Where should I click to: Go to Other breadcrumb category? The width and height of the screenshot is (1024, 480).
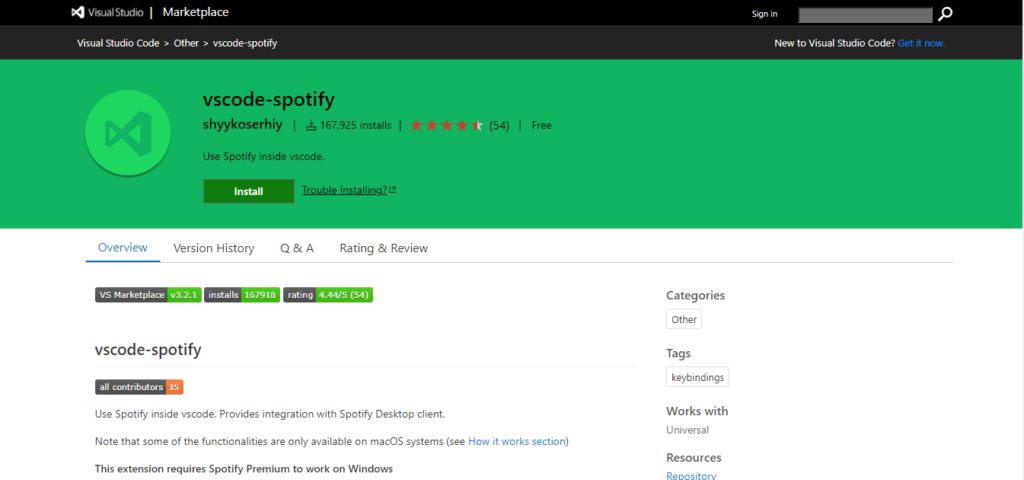(186, 43)
